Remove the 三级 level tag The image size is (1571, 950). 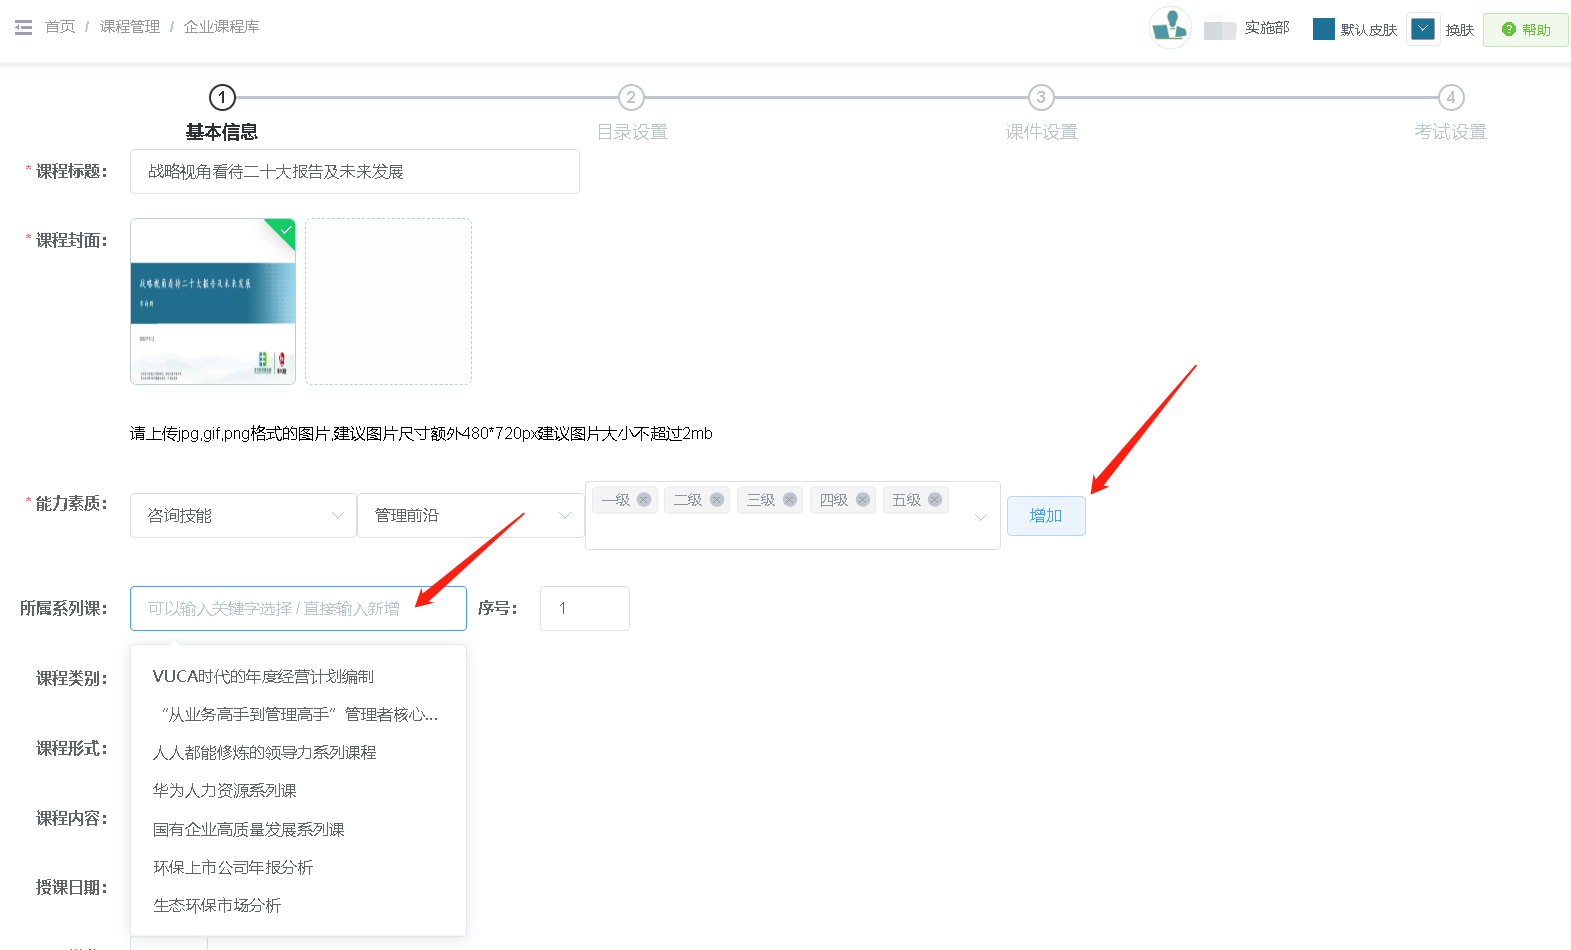pos(790,500)
